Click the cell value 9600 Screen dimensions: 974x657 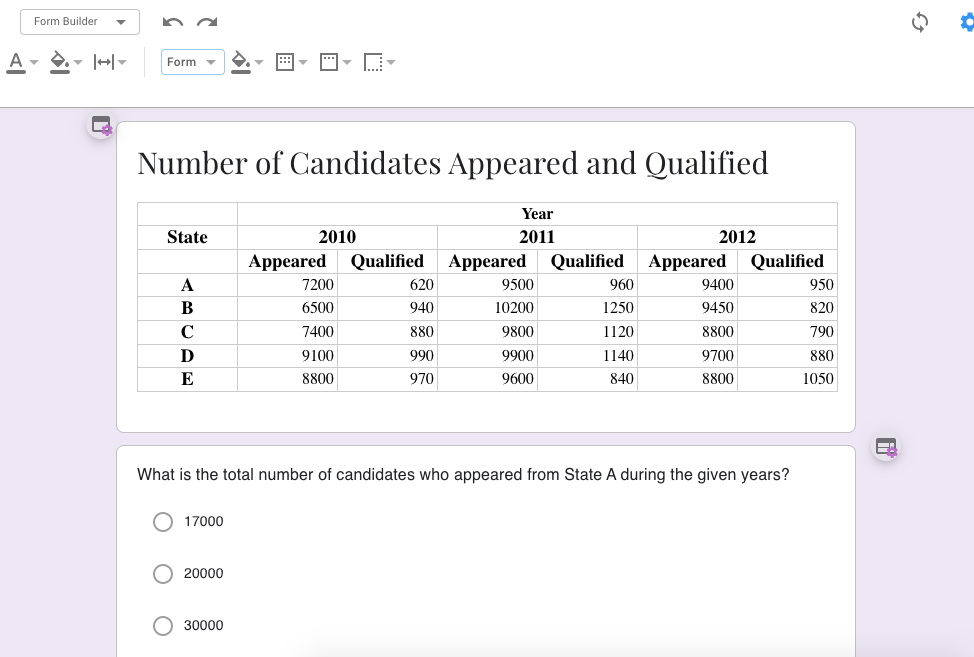click(x=518, y=379)
